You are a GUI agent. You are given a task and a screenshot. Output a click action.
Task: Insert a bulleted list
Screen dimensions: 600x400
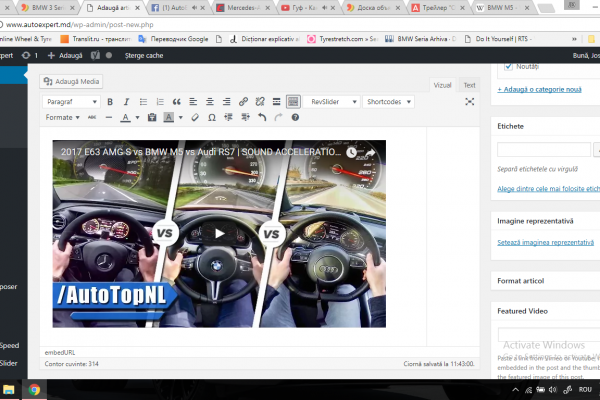pos(143,102)
